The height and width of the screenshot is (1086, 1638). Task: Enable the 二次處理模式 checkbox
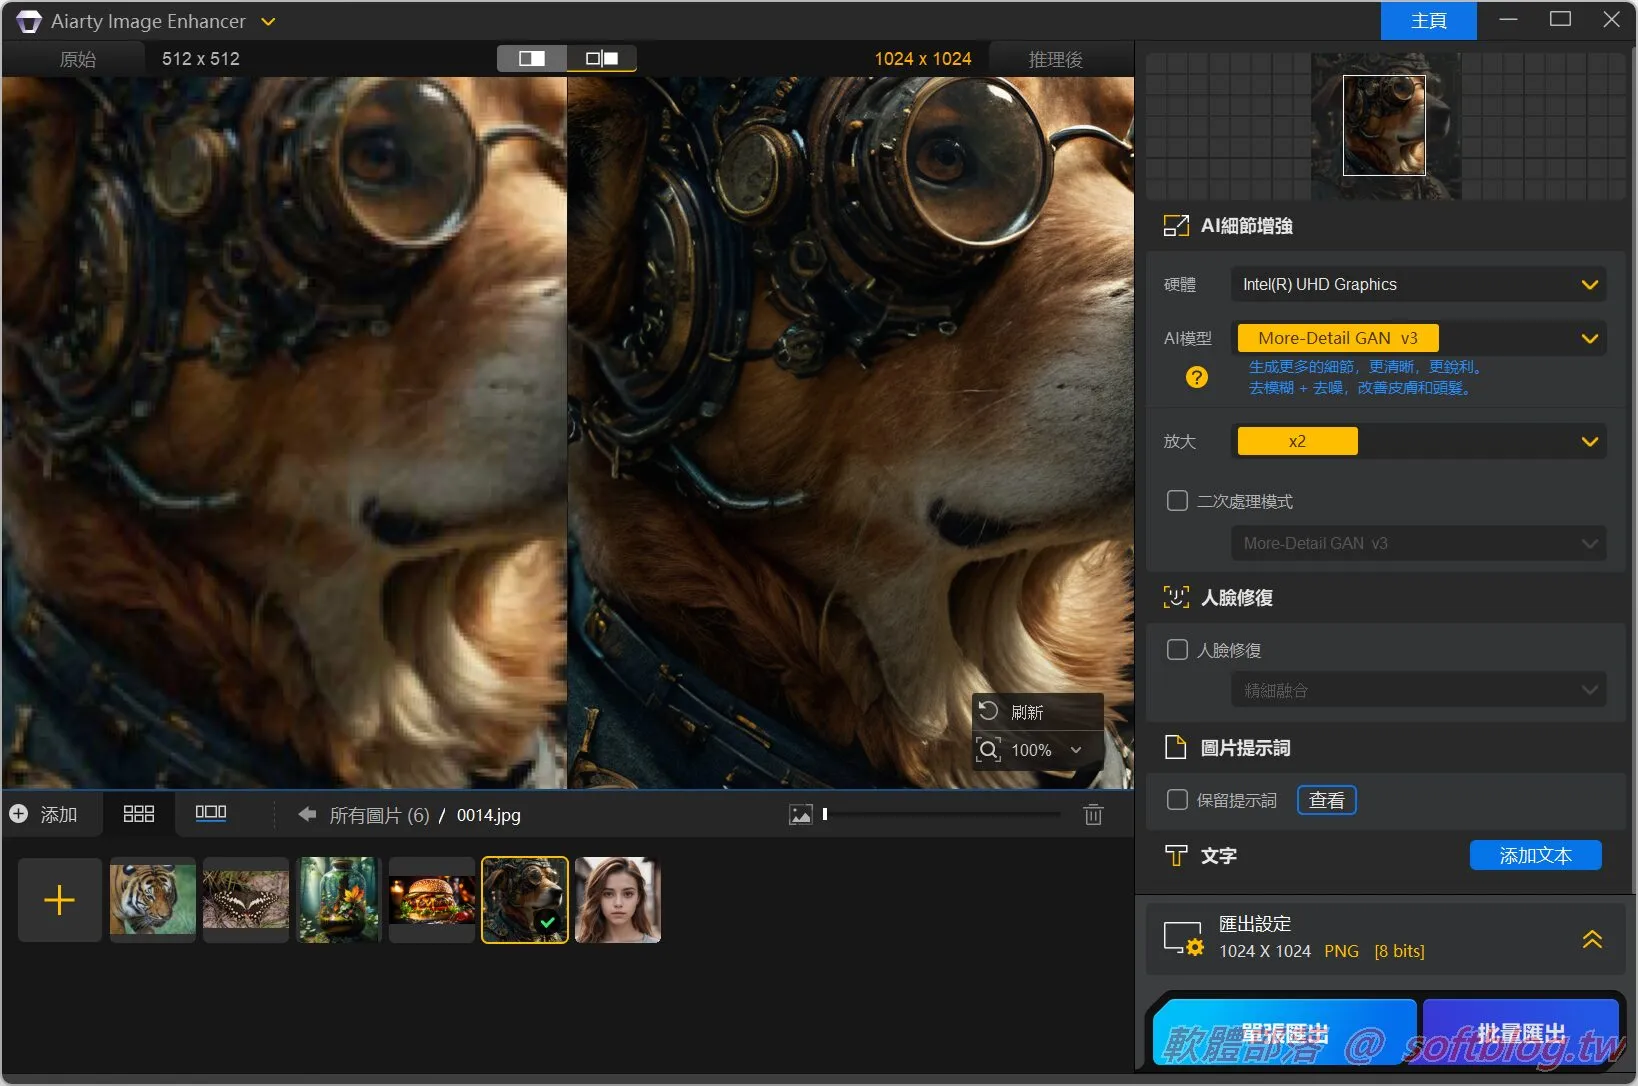click(x=1177, y=500)
